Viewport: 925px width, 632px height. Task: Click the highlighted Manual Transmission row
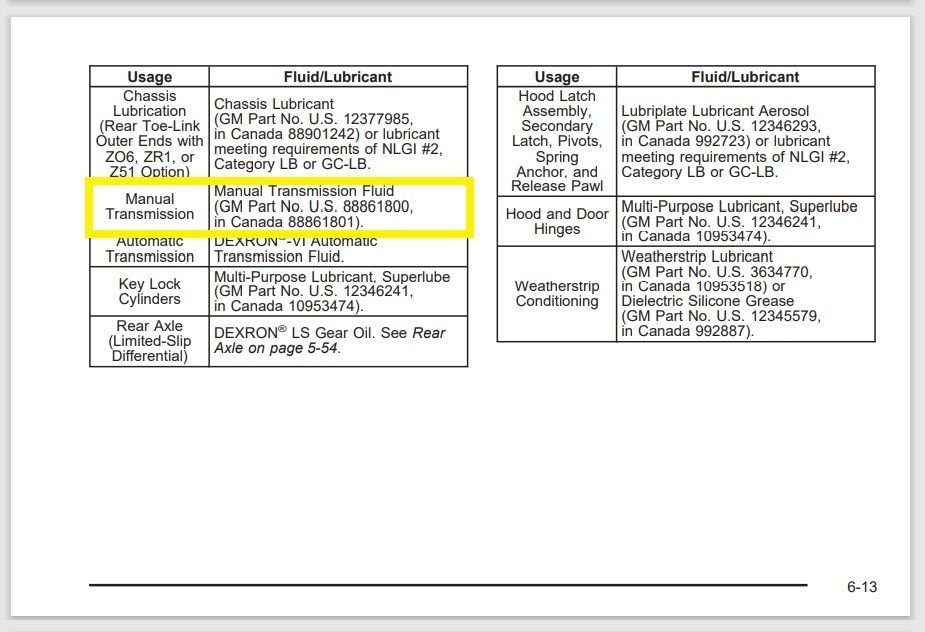pyautogui.click(x=280, y=206)
